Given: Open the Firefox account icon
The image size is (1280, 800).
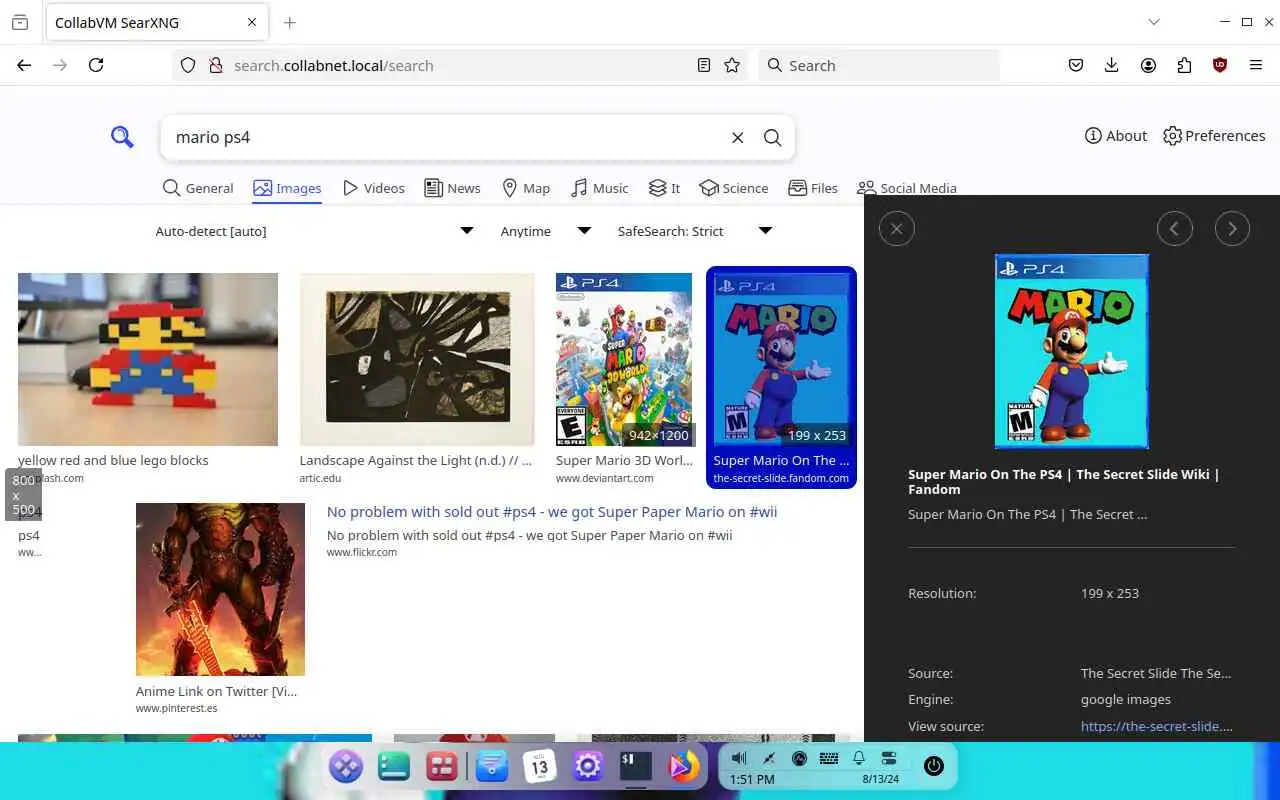Looking at the screenshot, I should [x=1148, y=65].
